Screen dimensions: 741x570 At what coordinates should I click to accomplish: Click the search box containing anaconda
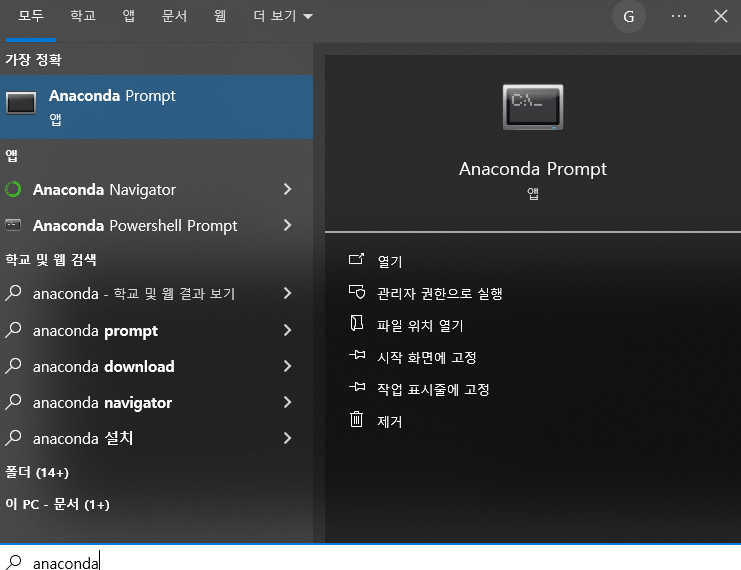point(370,558)
